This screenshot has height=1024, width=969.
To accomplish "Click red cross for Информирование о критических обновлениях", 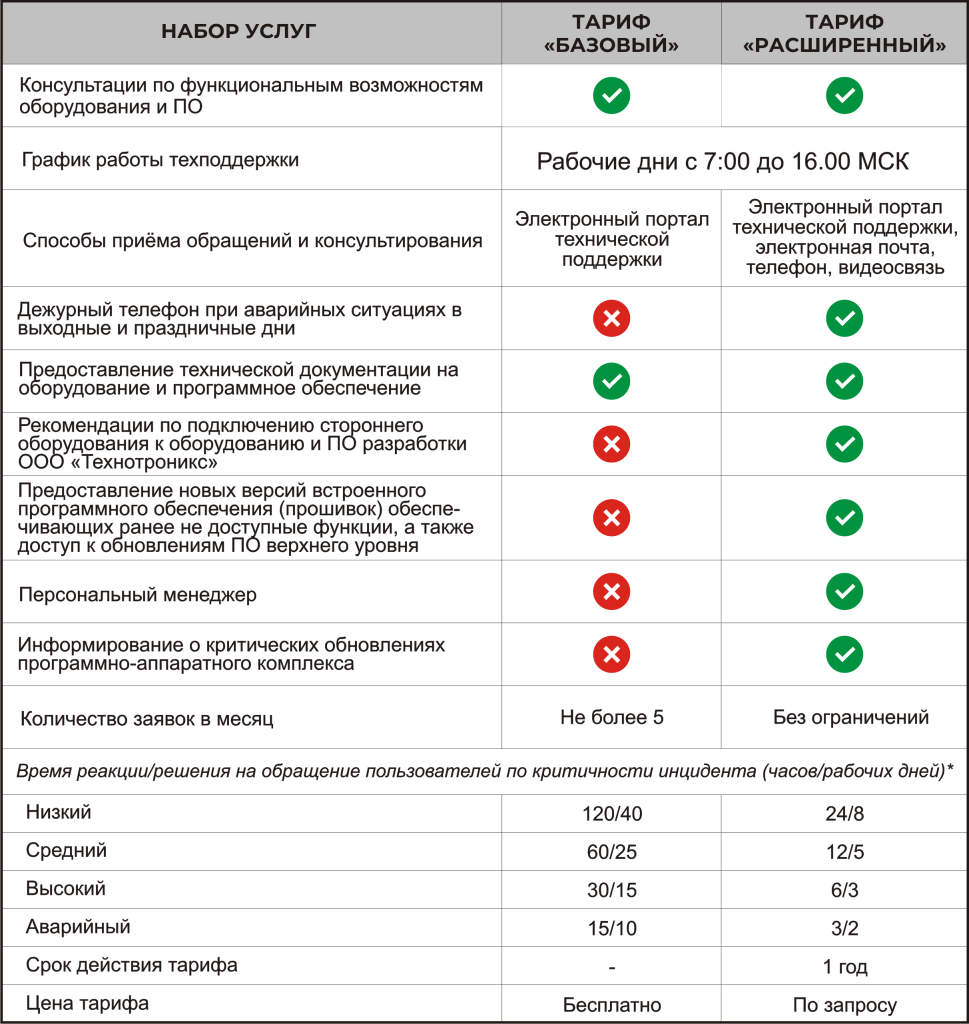I will (x=611, y=654).
